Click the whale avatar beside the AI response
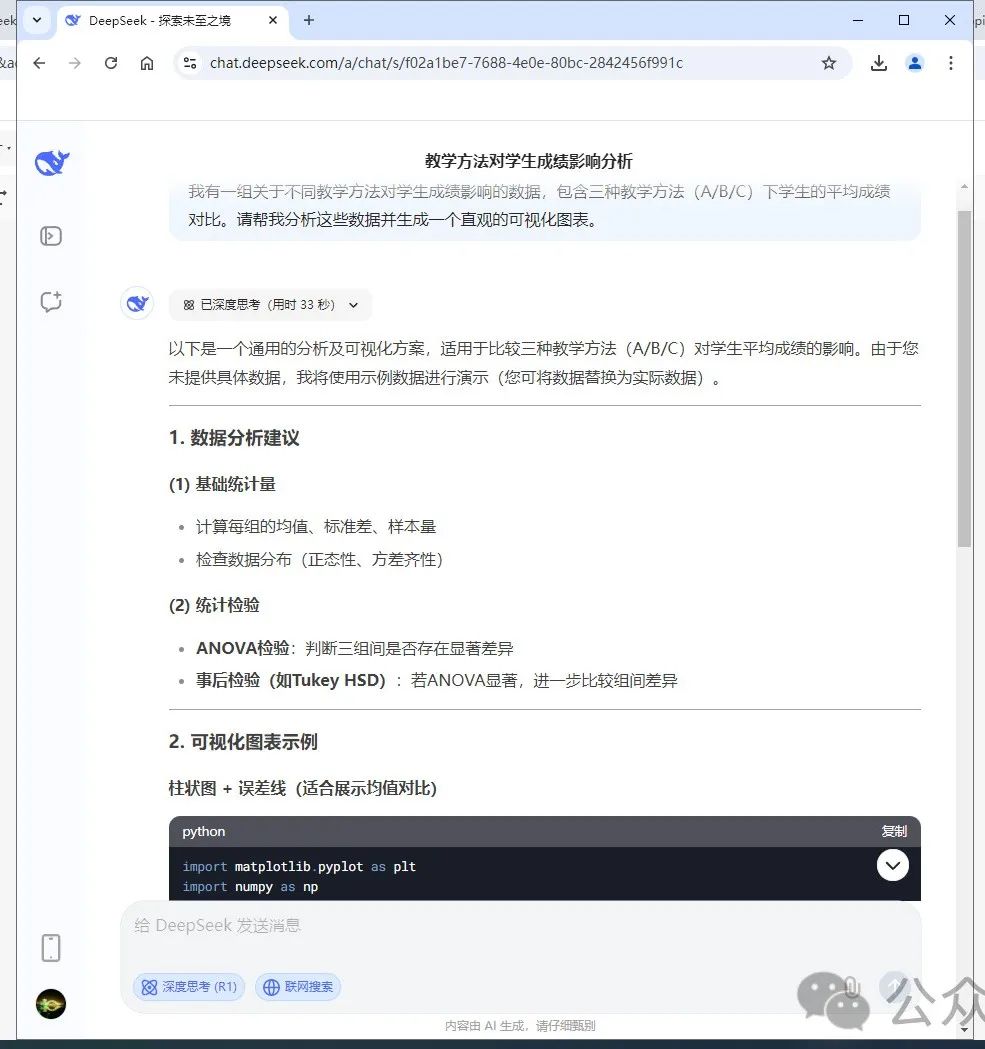Screen dimensions: 985x1049 (137, 303)
